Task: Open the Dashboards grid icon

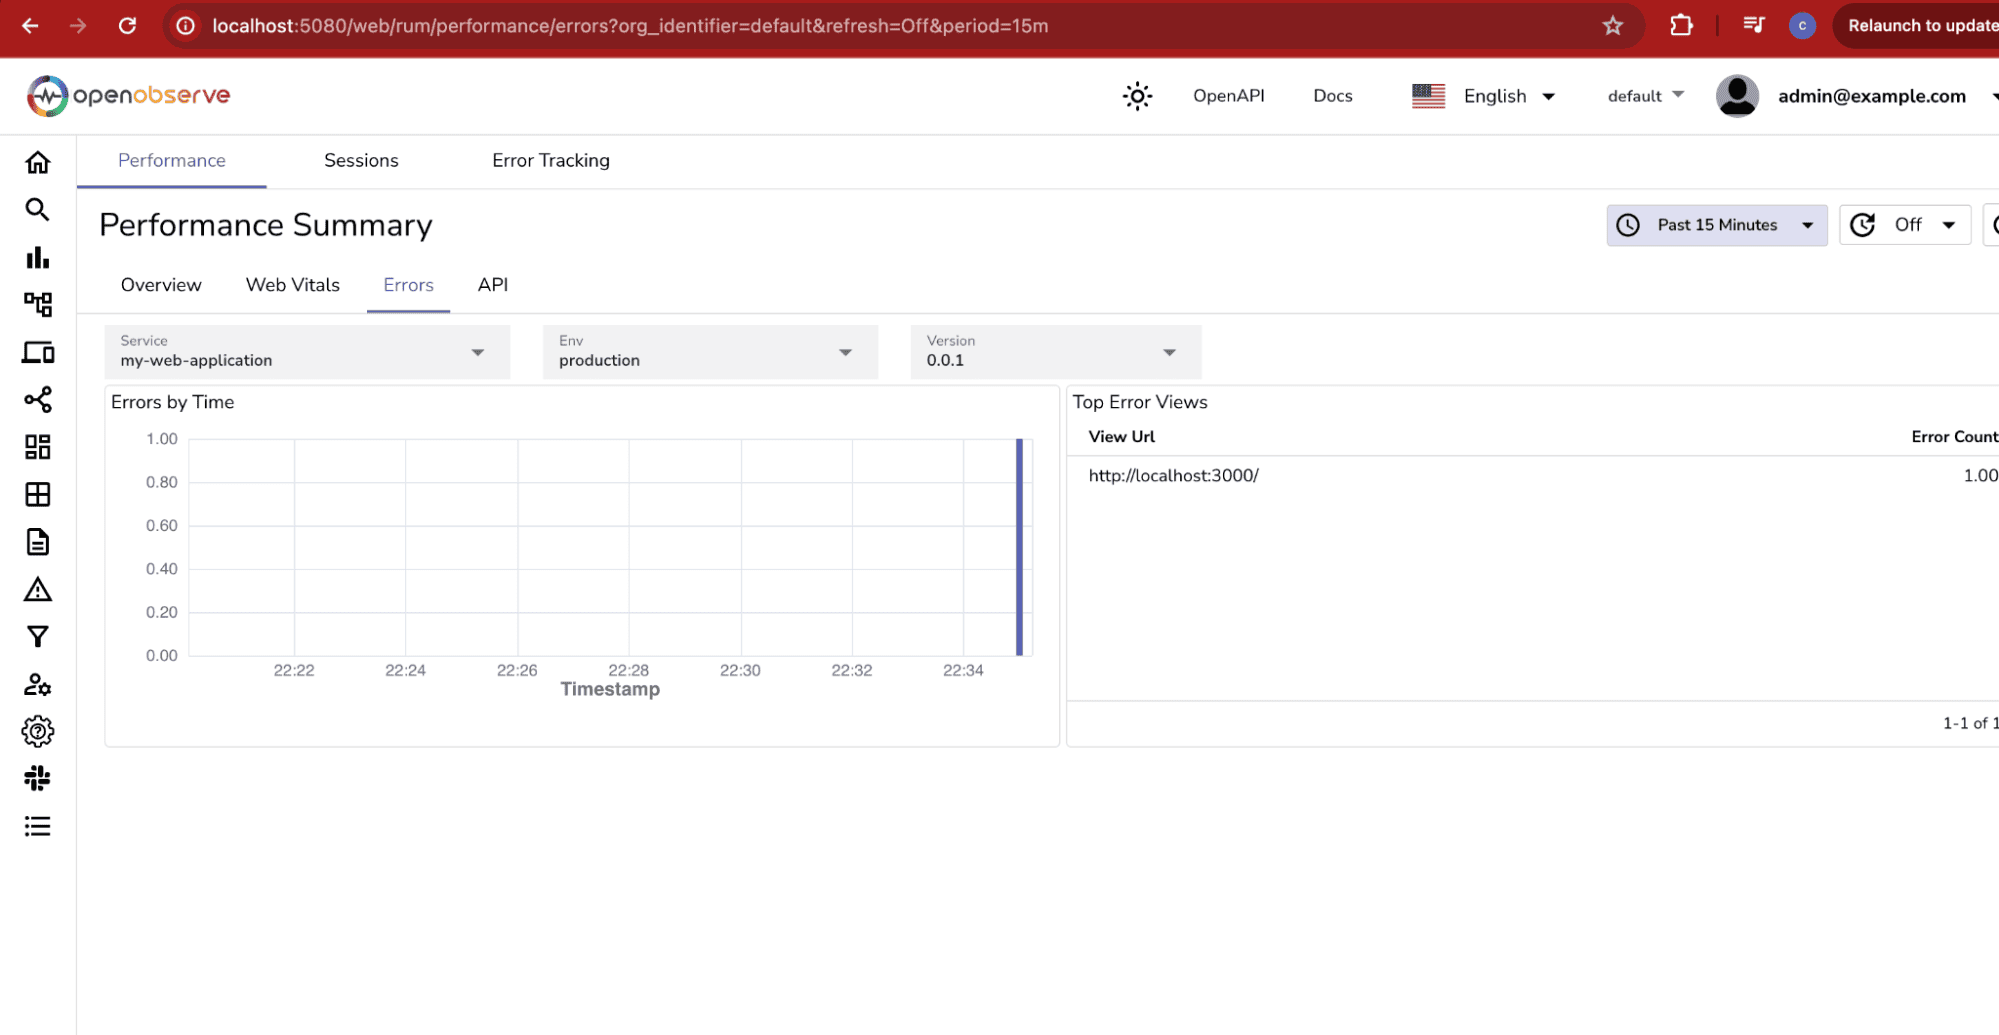Action: click(x=37, y=447)
